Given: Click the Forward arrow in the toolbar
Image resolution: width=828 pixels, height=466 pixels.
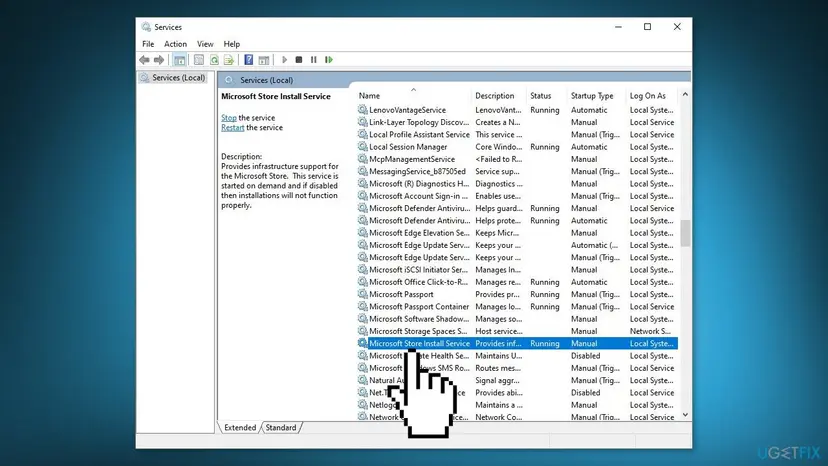Looking at the screenshot, I should 158,60.
